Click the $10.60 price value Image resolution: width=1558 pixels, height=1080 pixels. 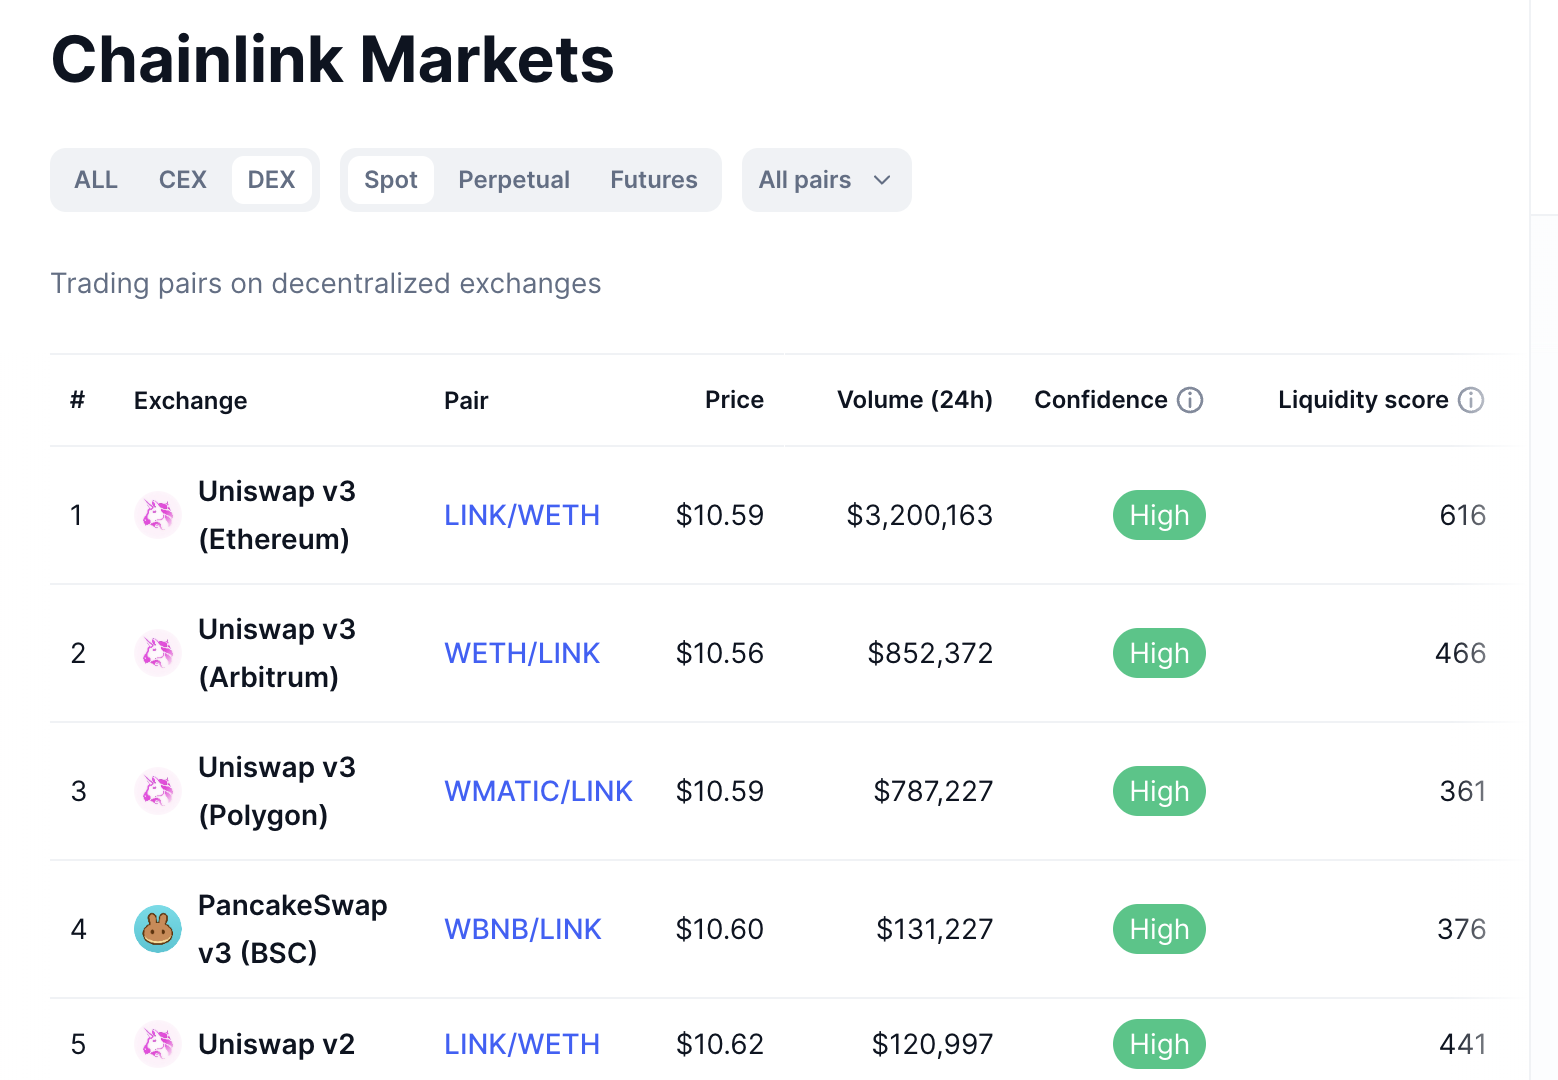pyautogui.click(x=720, y=929)
